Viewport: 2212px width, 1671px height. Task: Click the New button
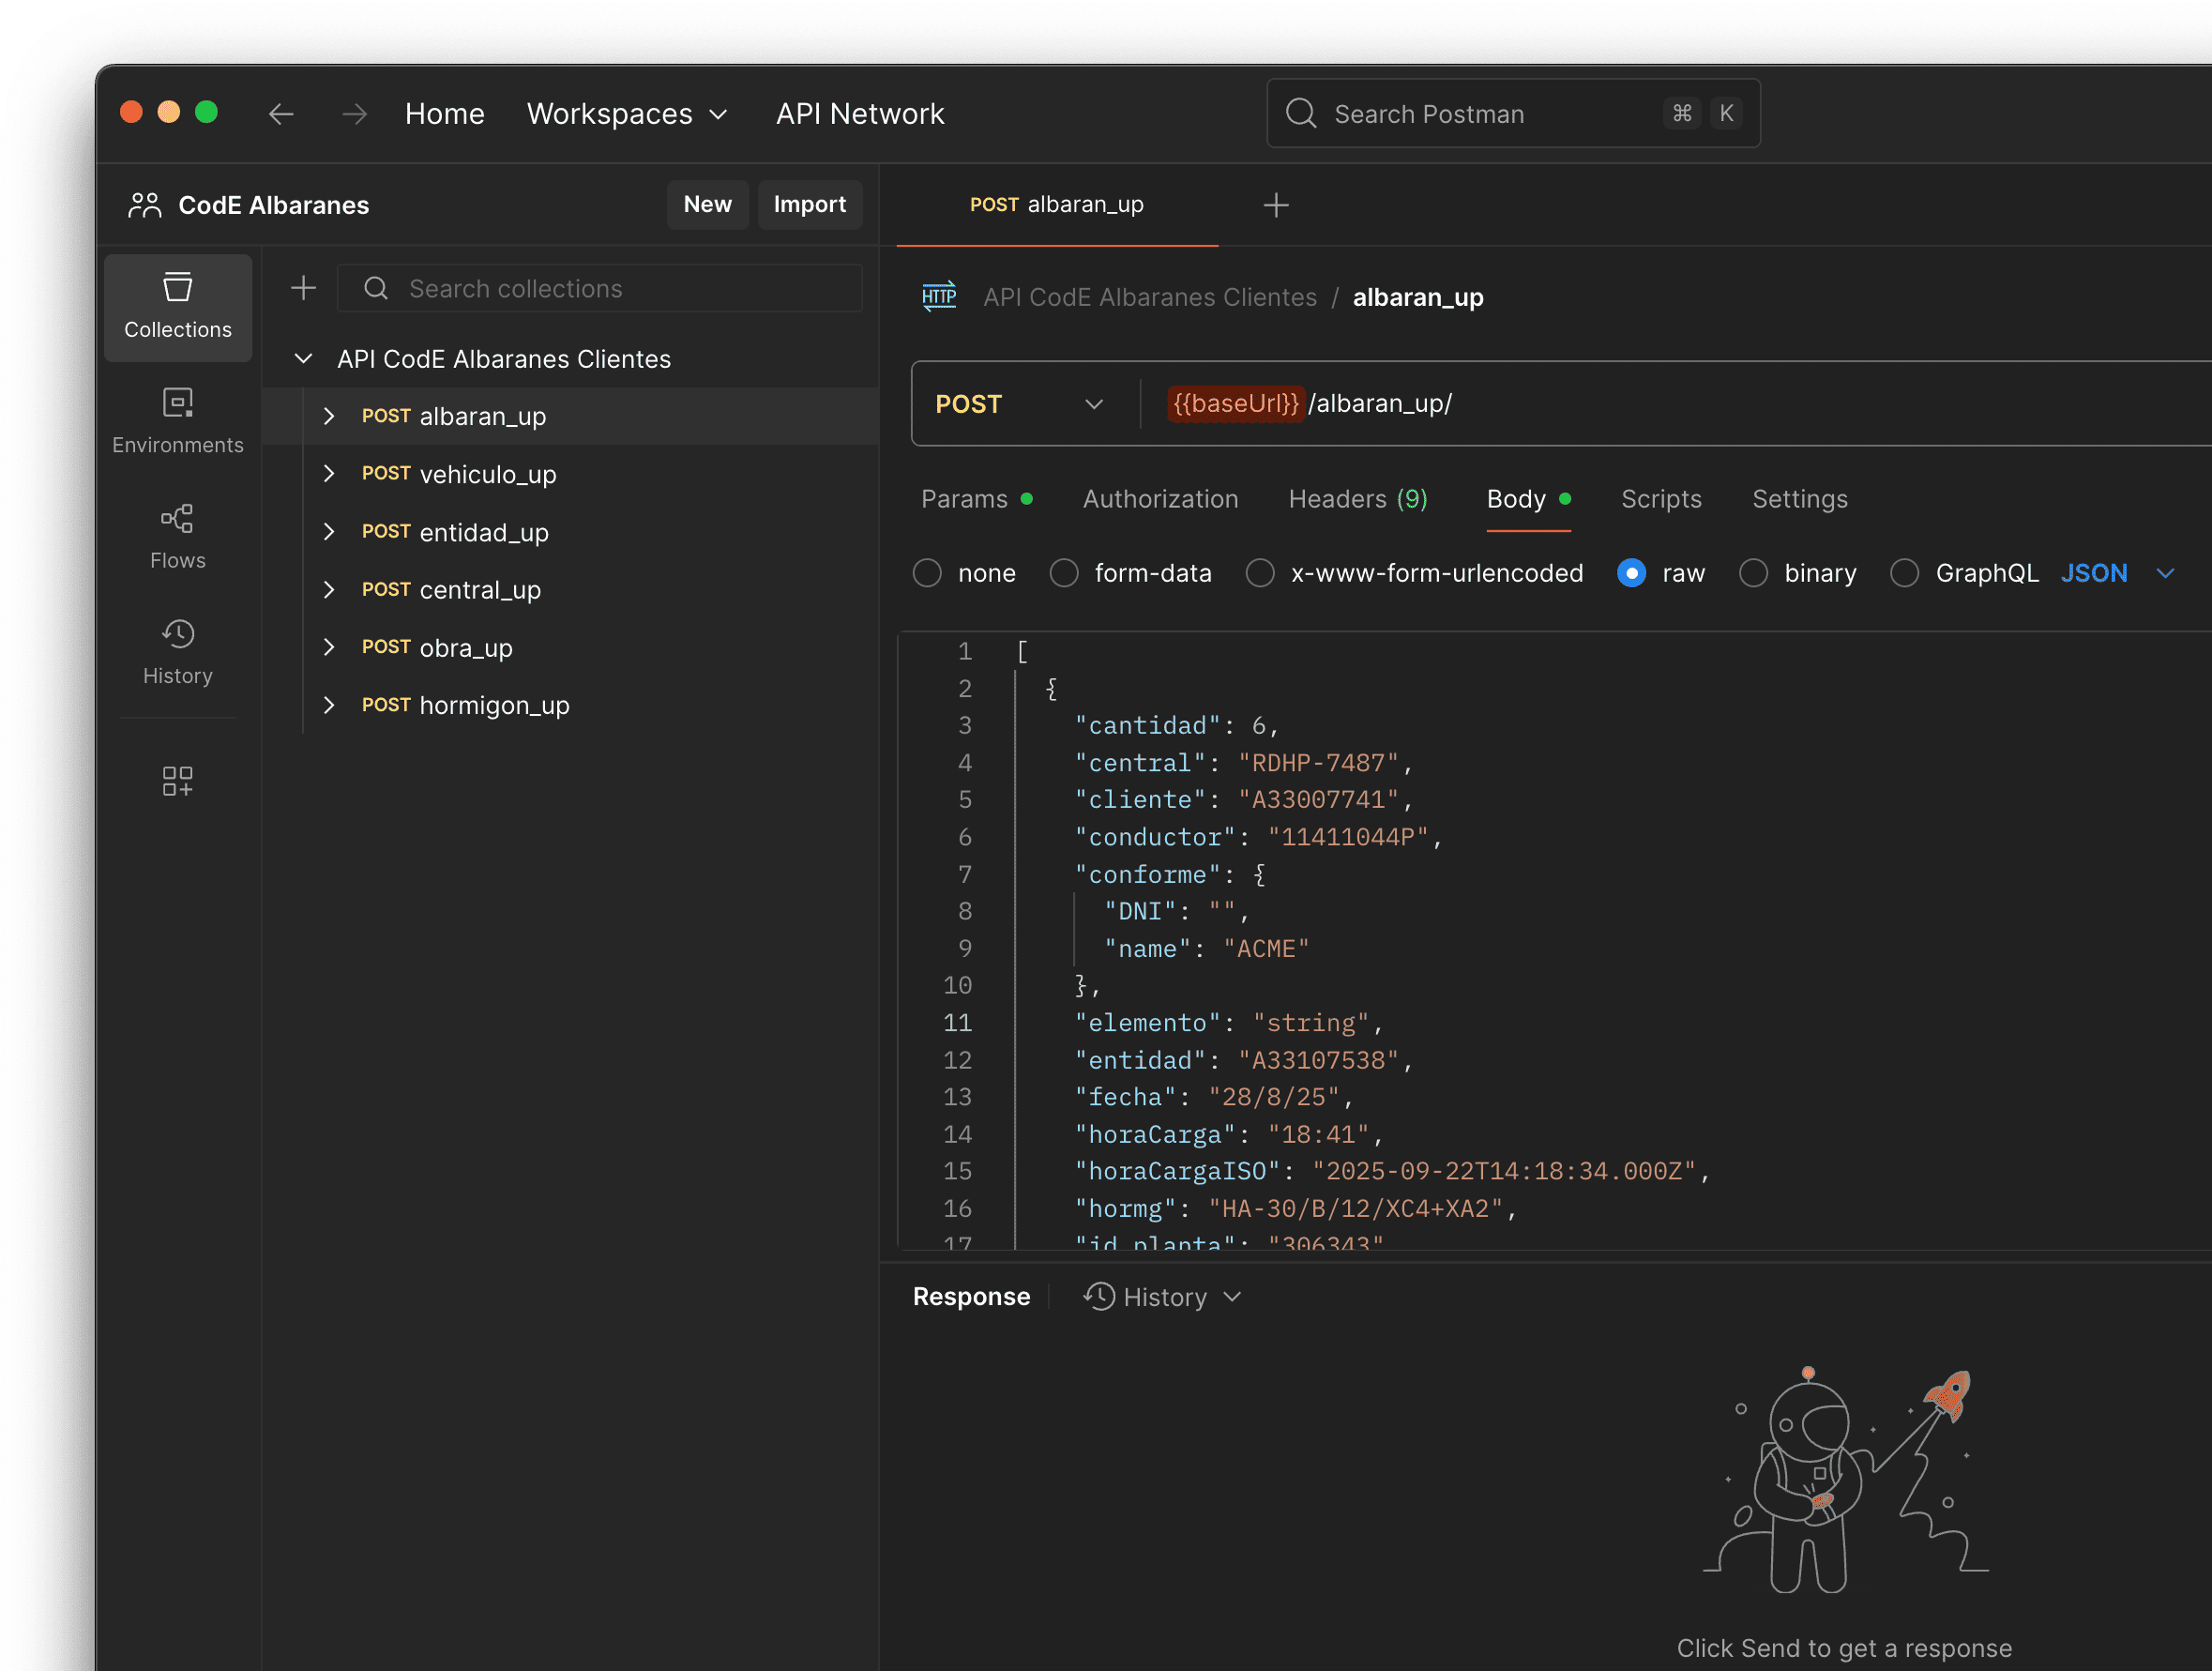coord(707,205)
